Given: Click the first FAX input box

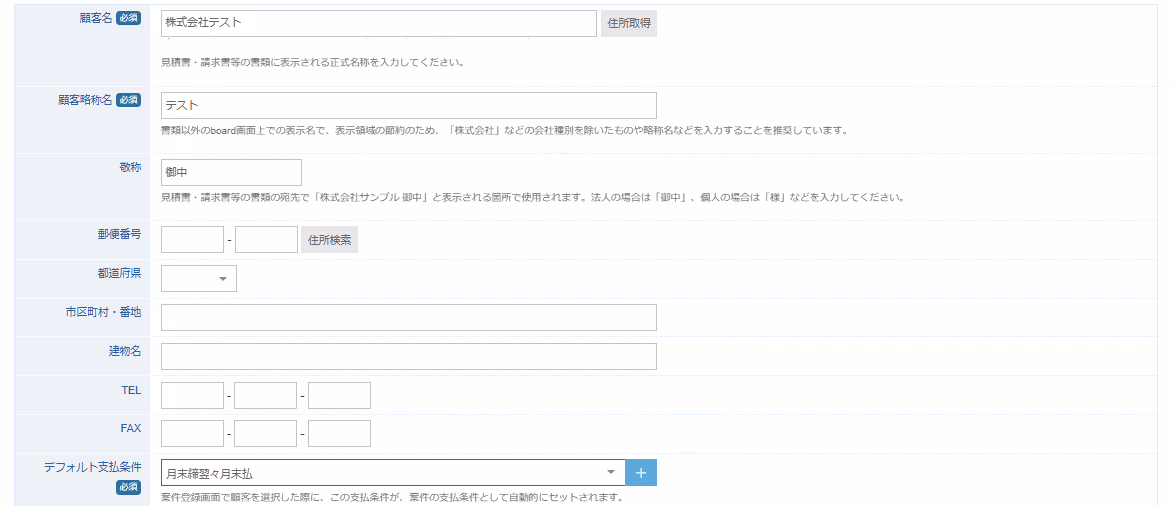Looking at the screenshot, I should (x=192, y=434).
